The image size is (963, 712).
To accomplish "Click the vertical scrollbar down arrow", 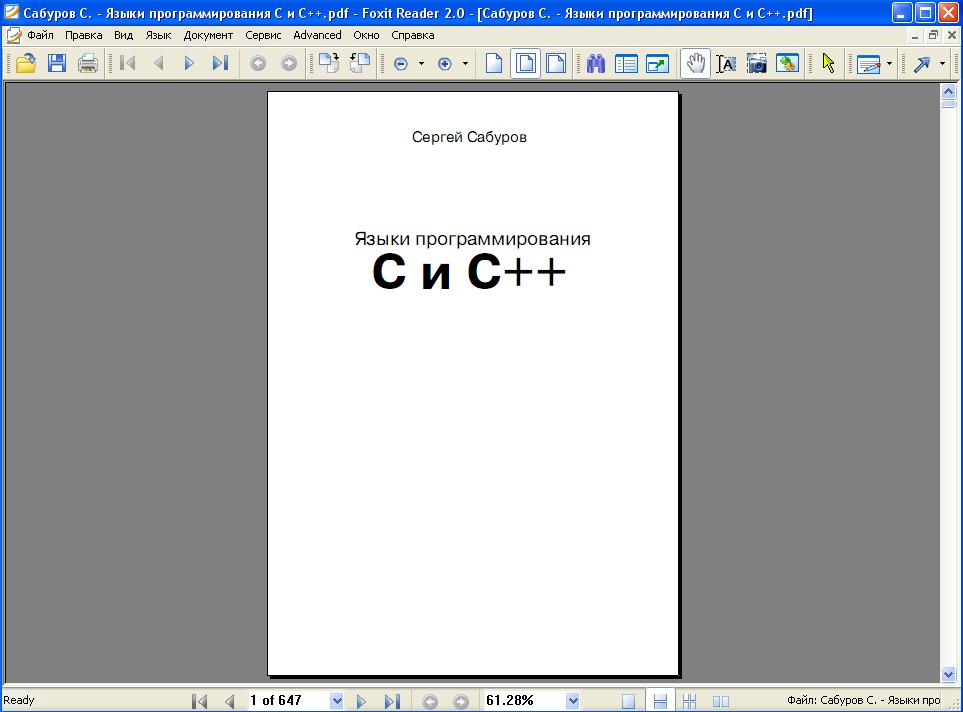I will 948,675.
